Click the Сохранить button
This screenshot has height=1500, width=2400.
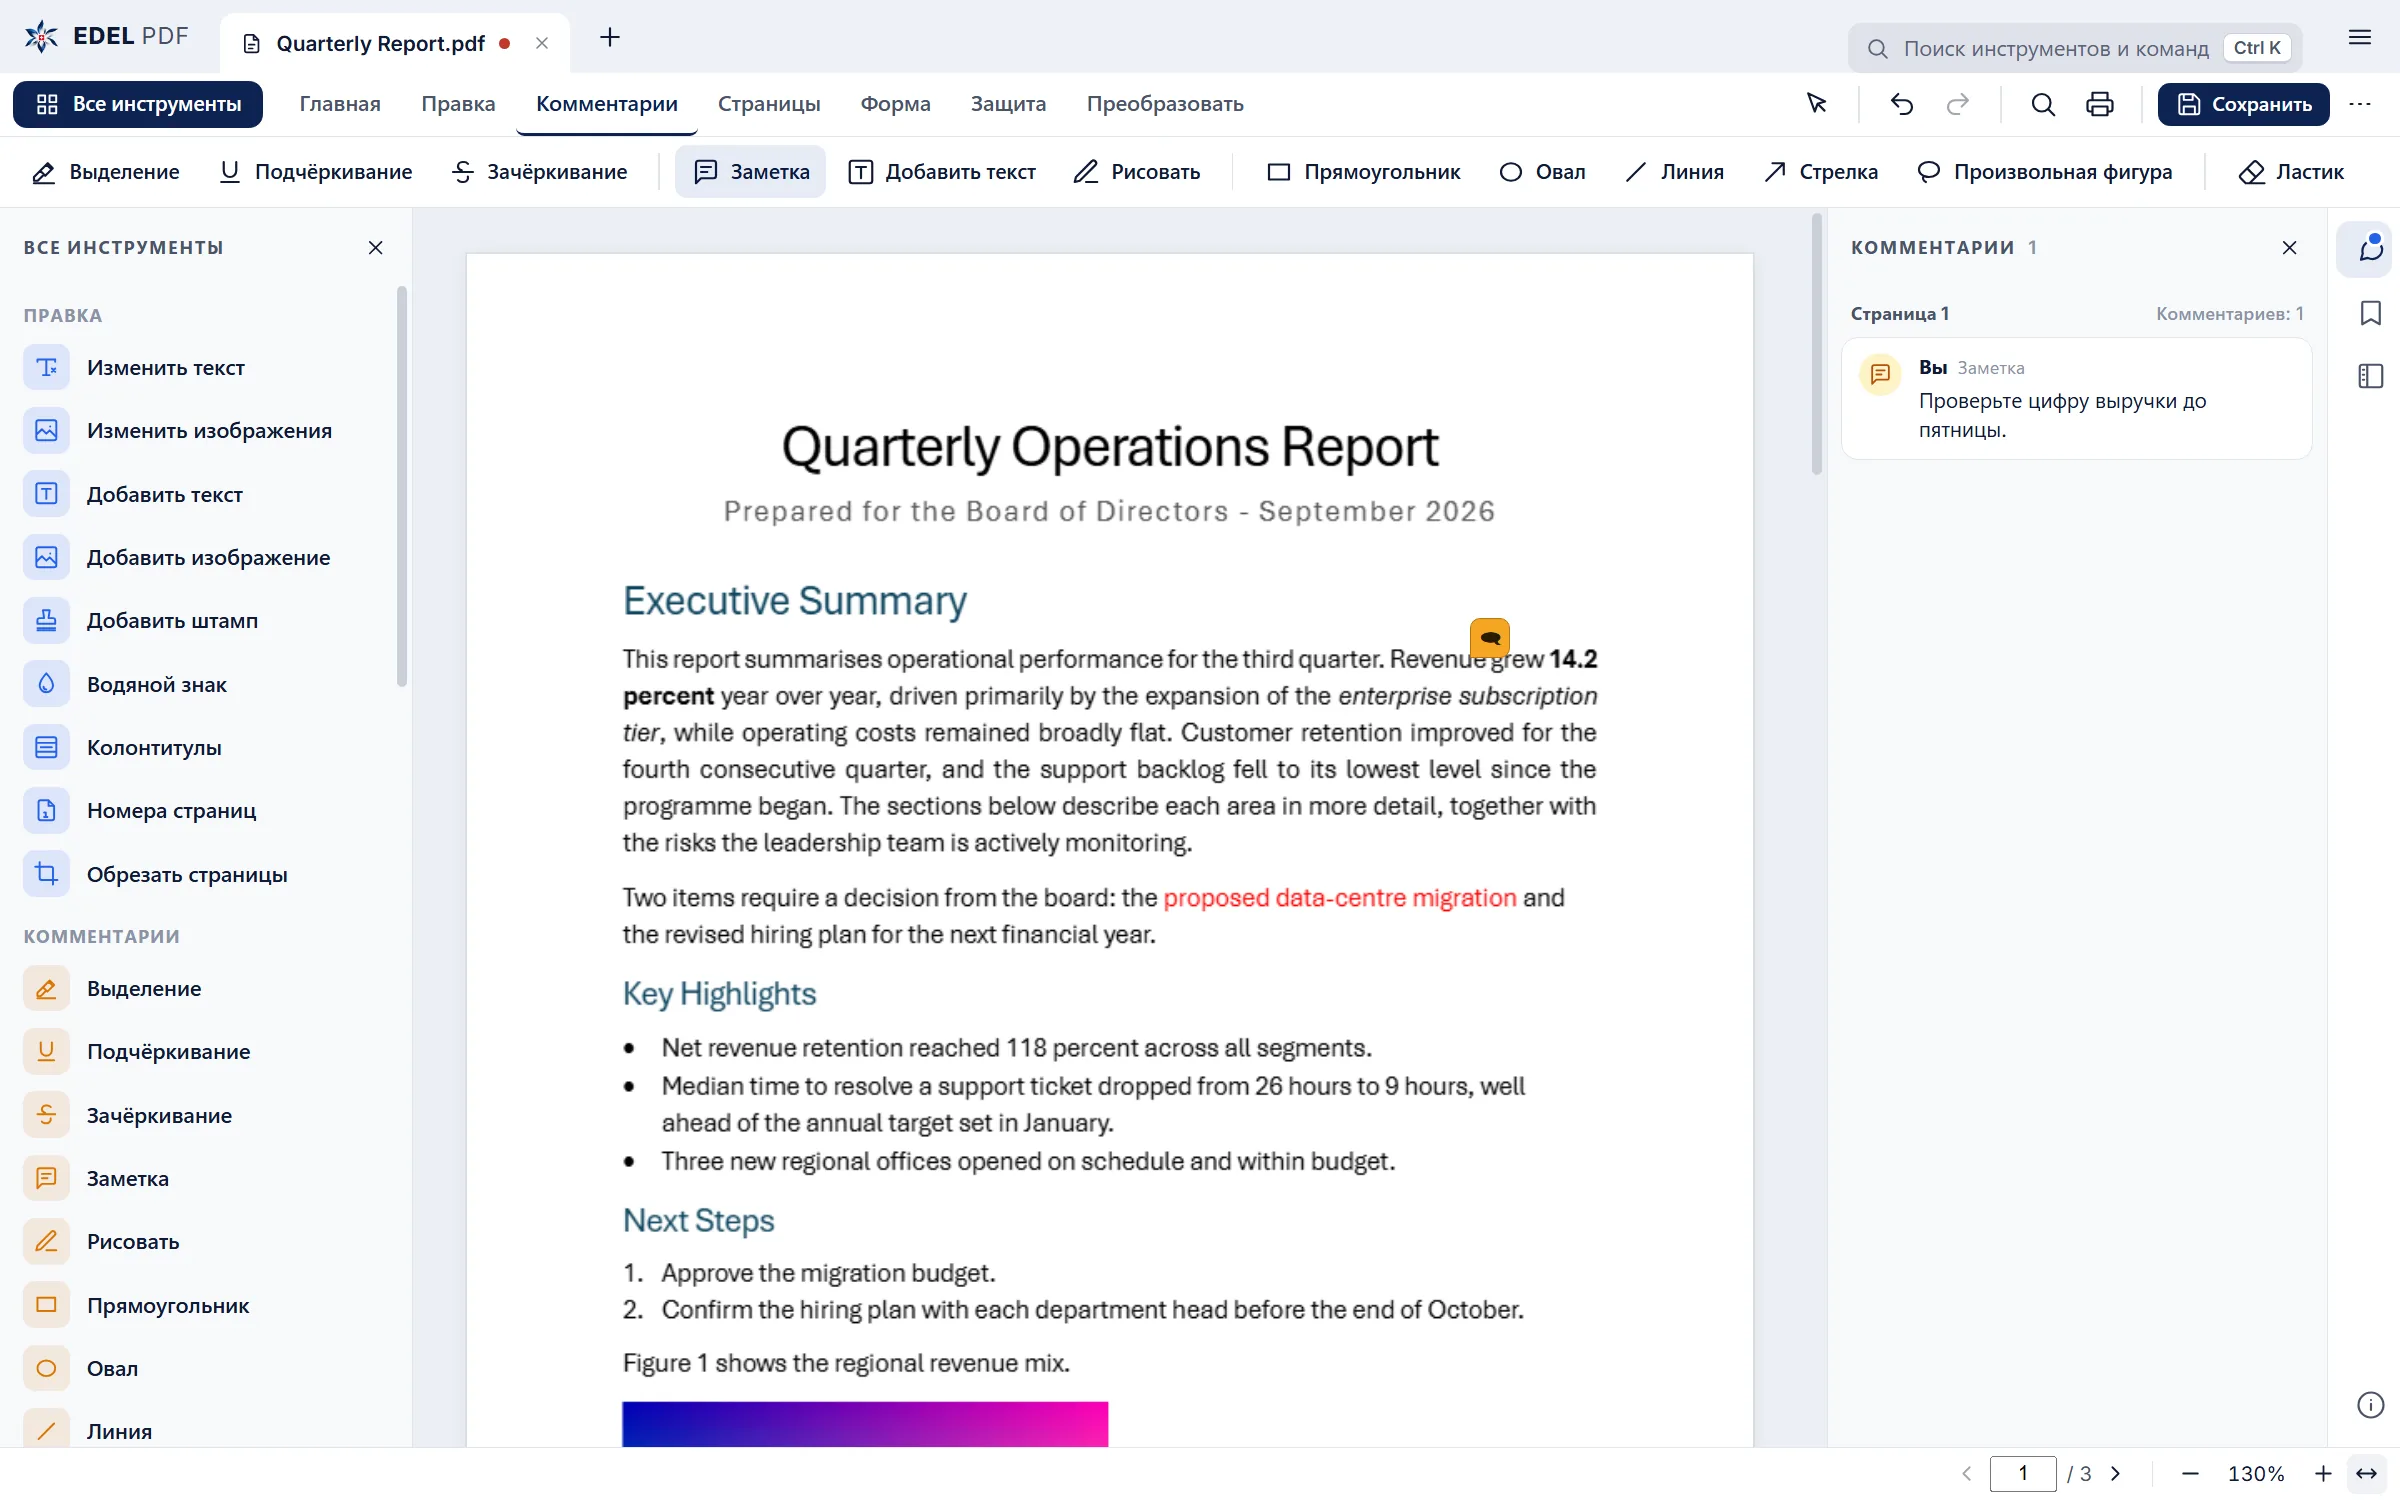[2243, 104]
